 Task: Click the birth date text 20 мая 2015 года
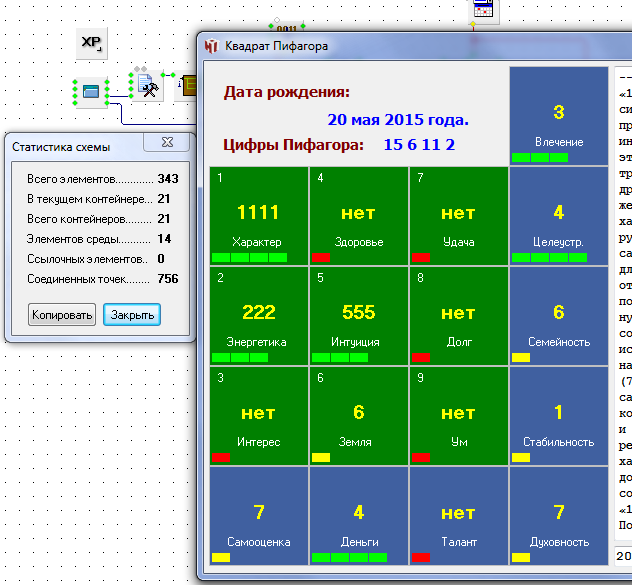(x=398, y=120)
